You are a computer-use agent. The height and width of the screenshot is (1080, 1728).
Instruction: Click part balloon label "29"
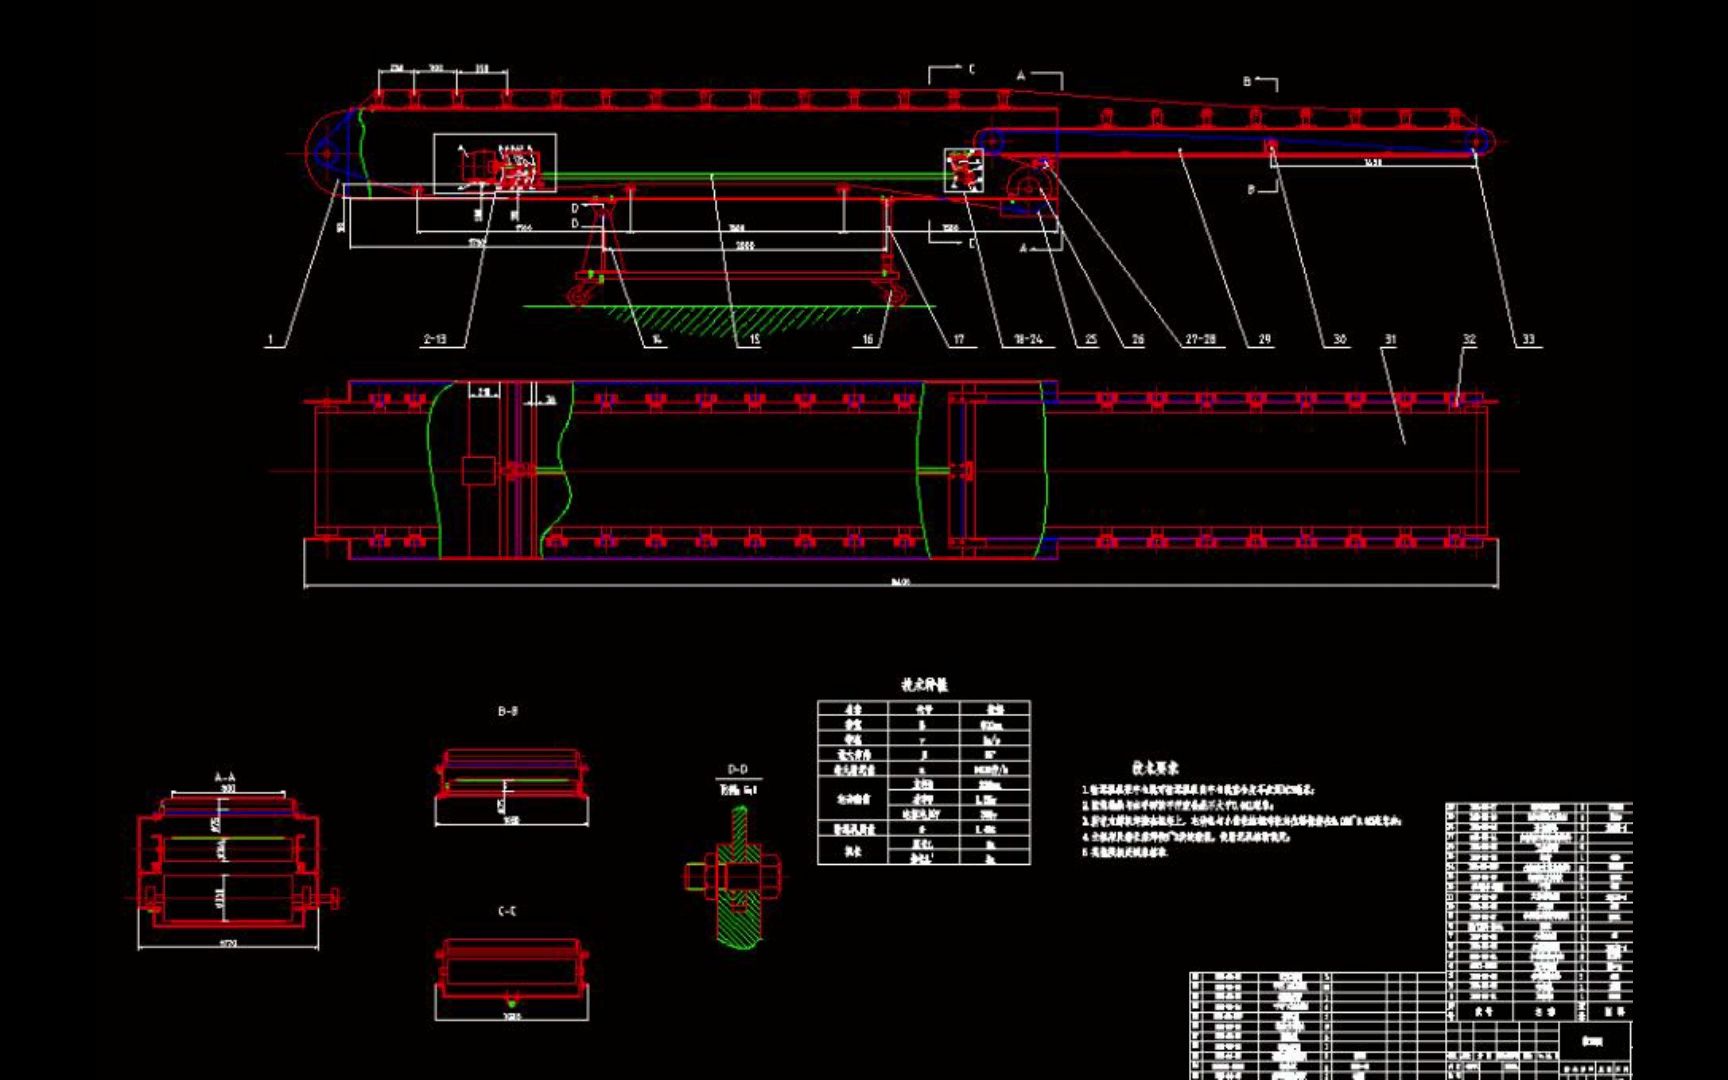tap(1265, 340)
